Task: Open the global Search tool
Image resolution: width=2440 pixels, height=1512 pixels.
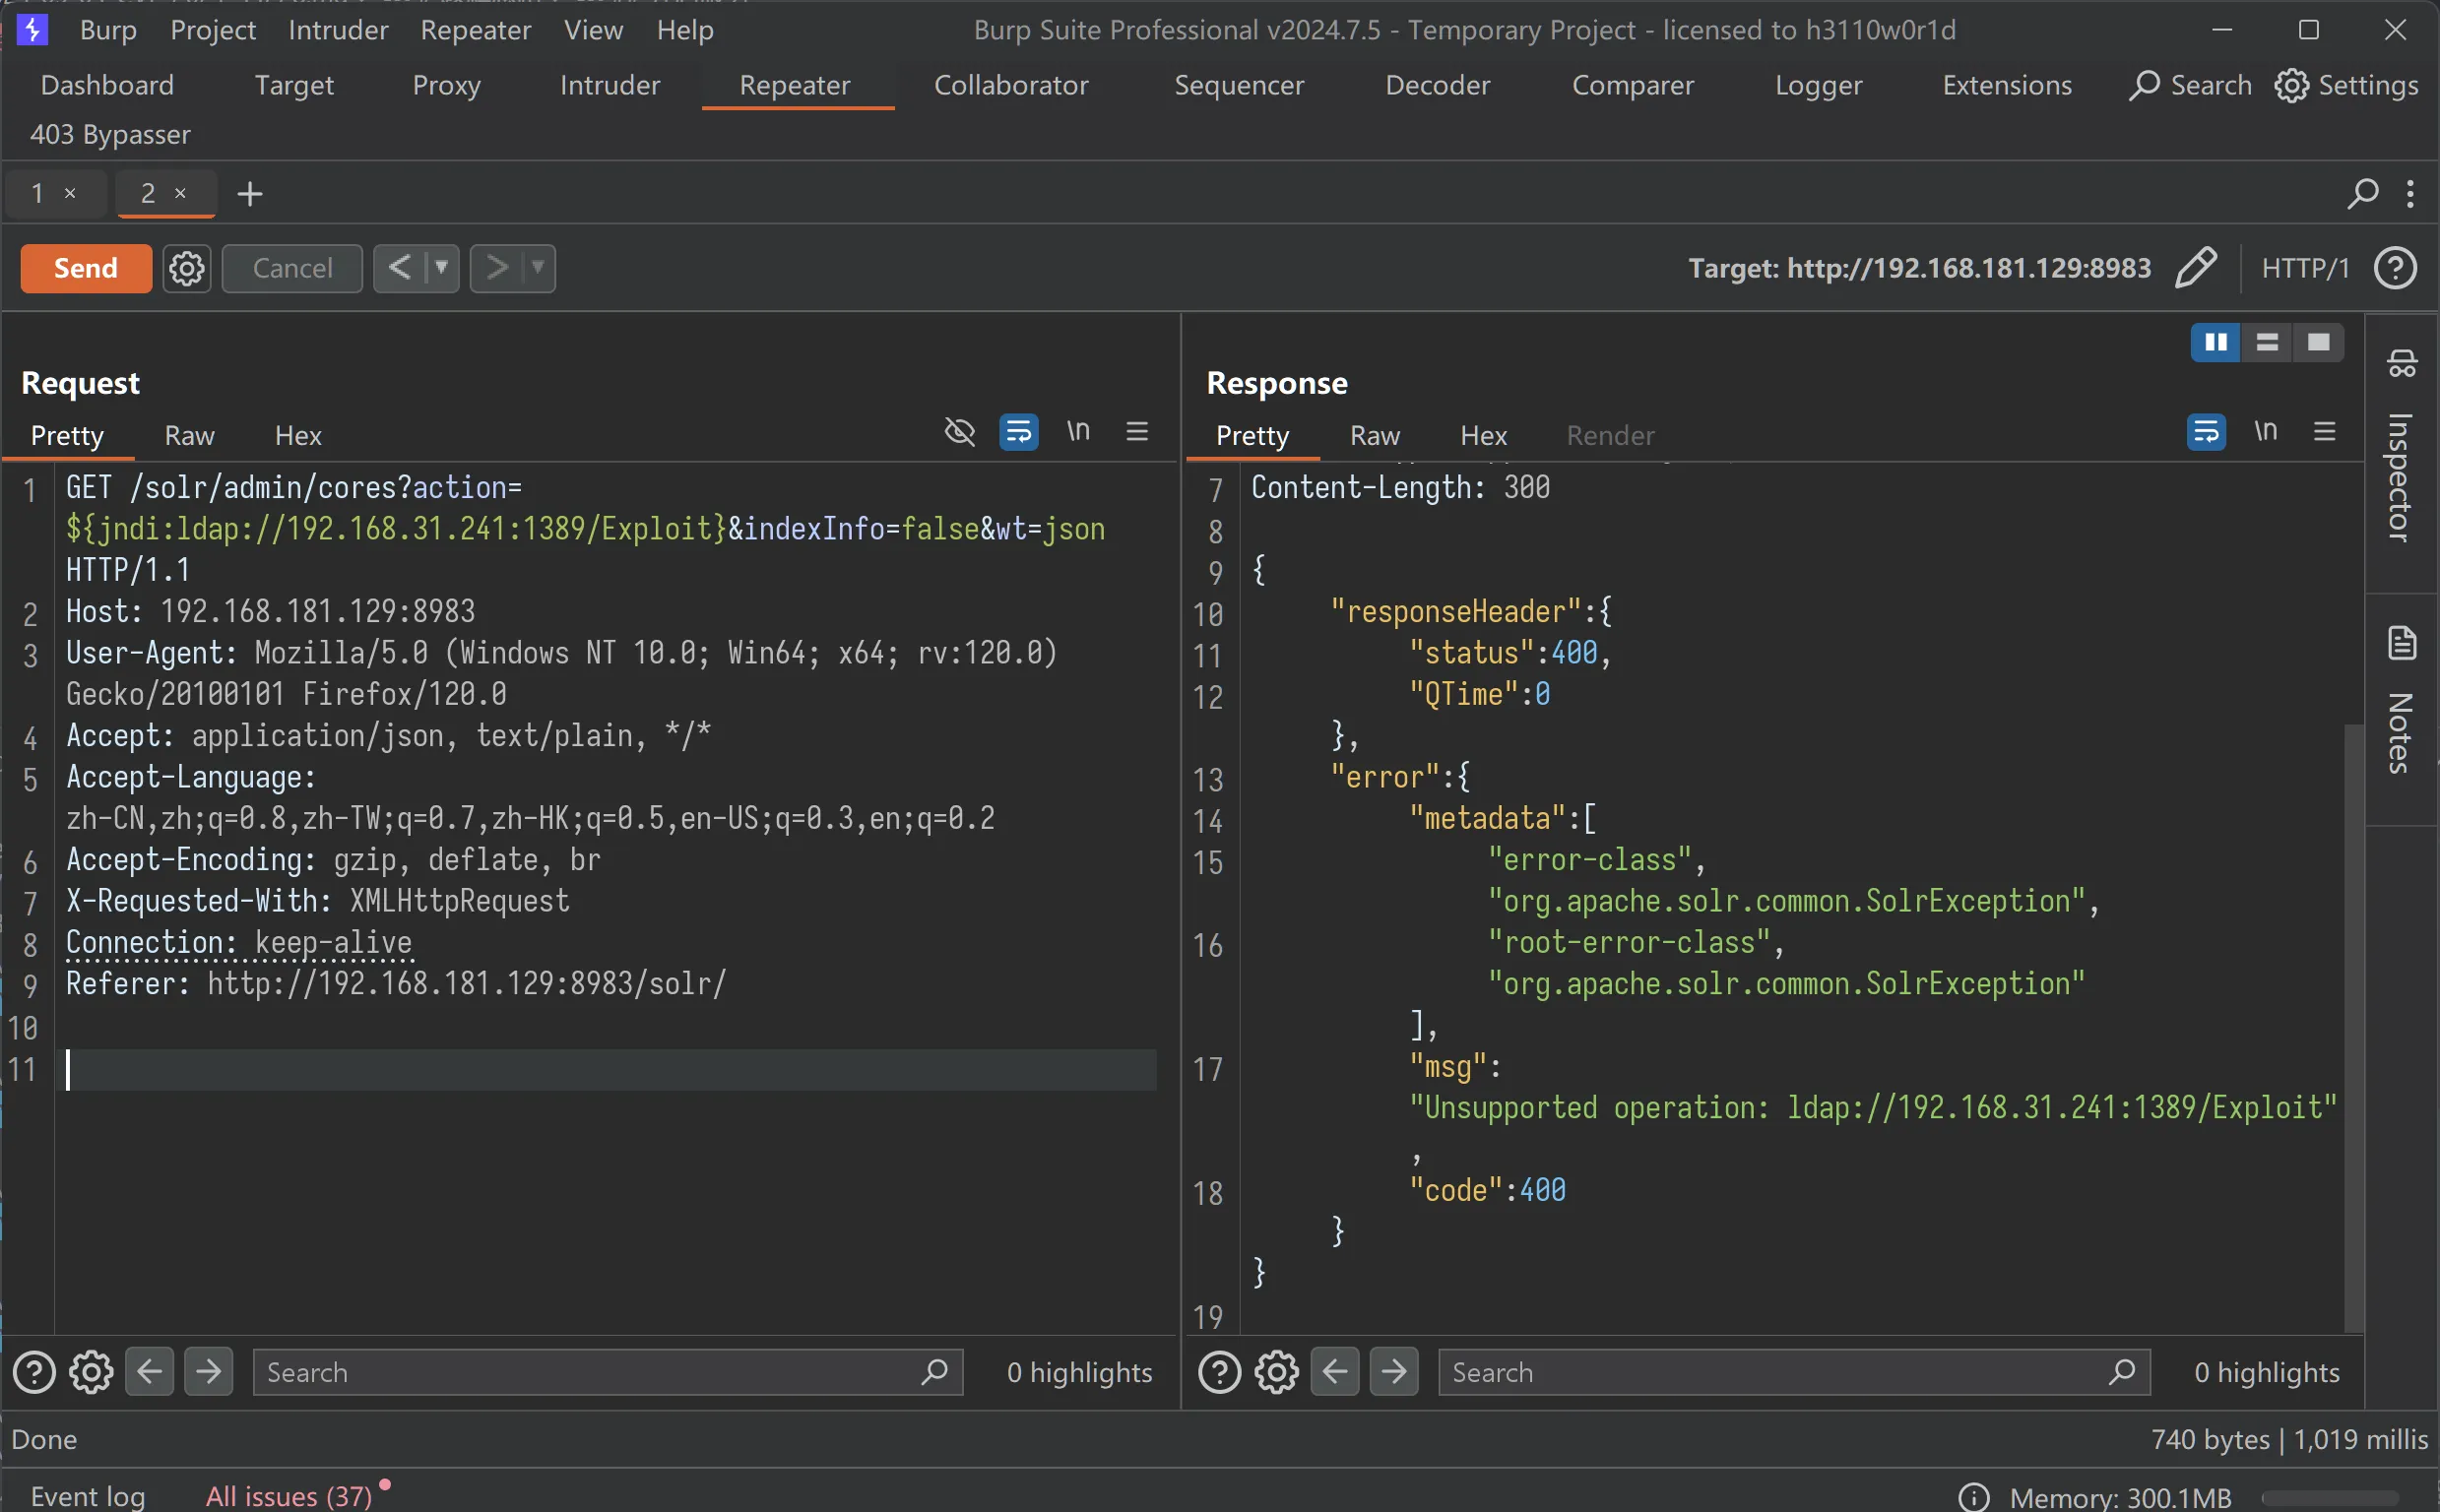Action: pos(2190,85)
